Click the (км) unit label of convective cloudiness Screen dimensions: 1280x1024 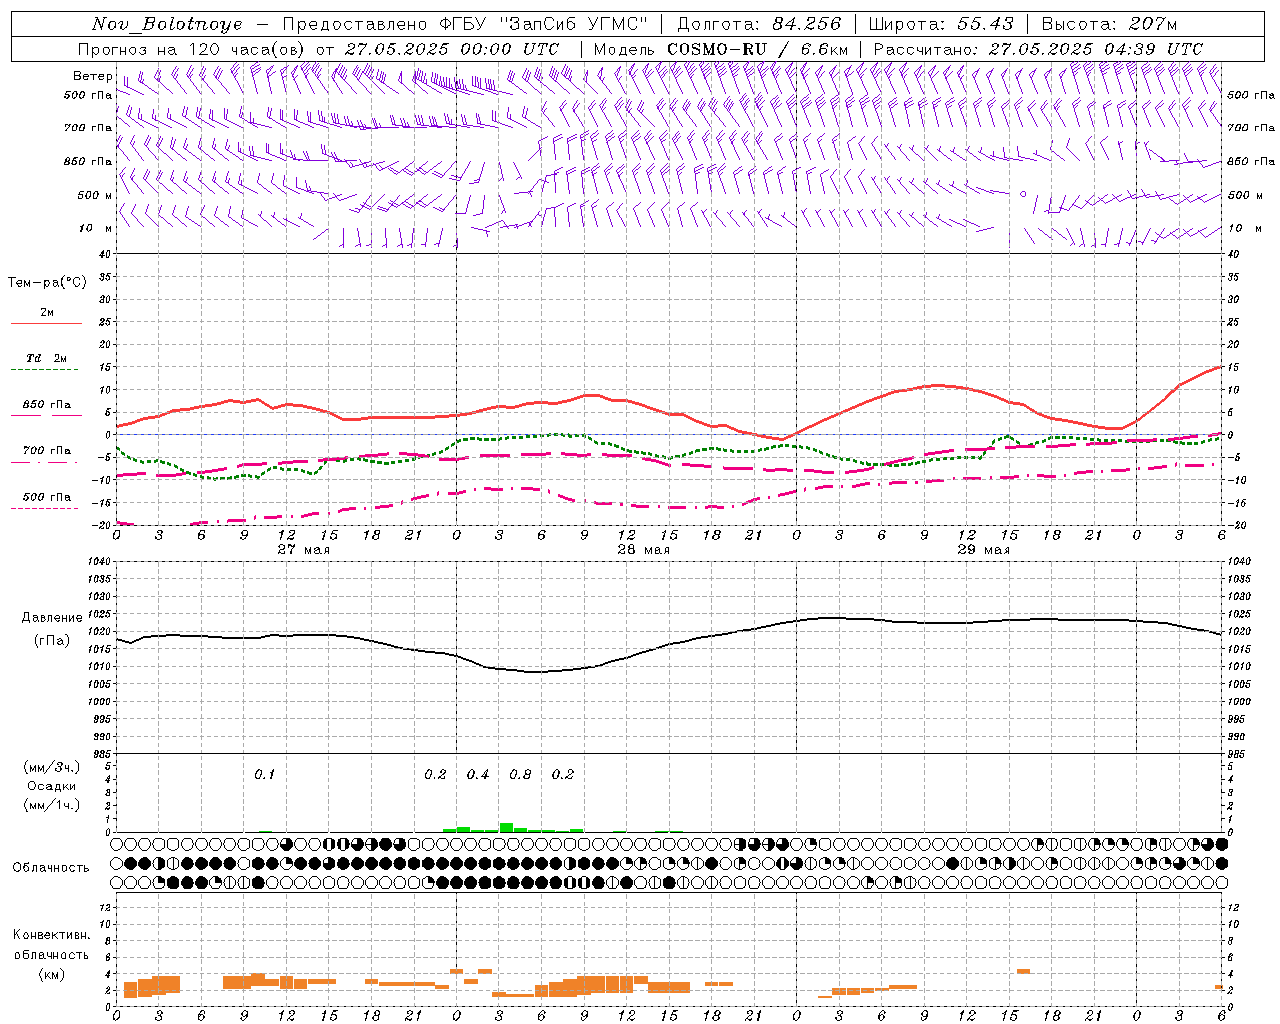52,974
